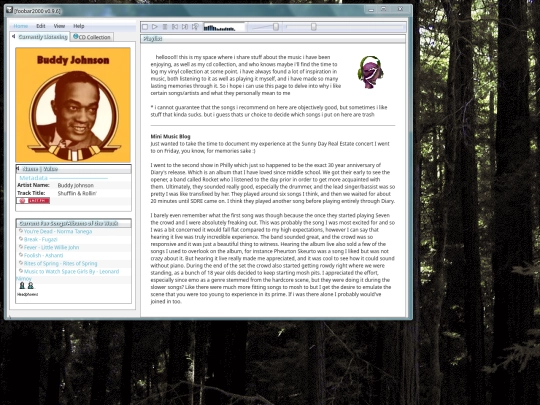Click icon beside Music to Watch Space Girls
Viewport: 540px width, 405px height.
tap(21, 271)
